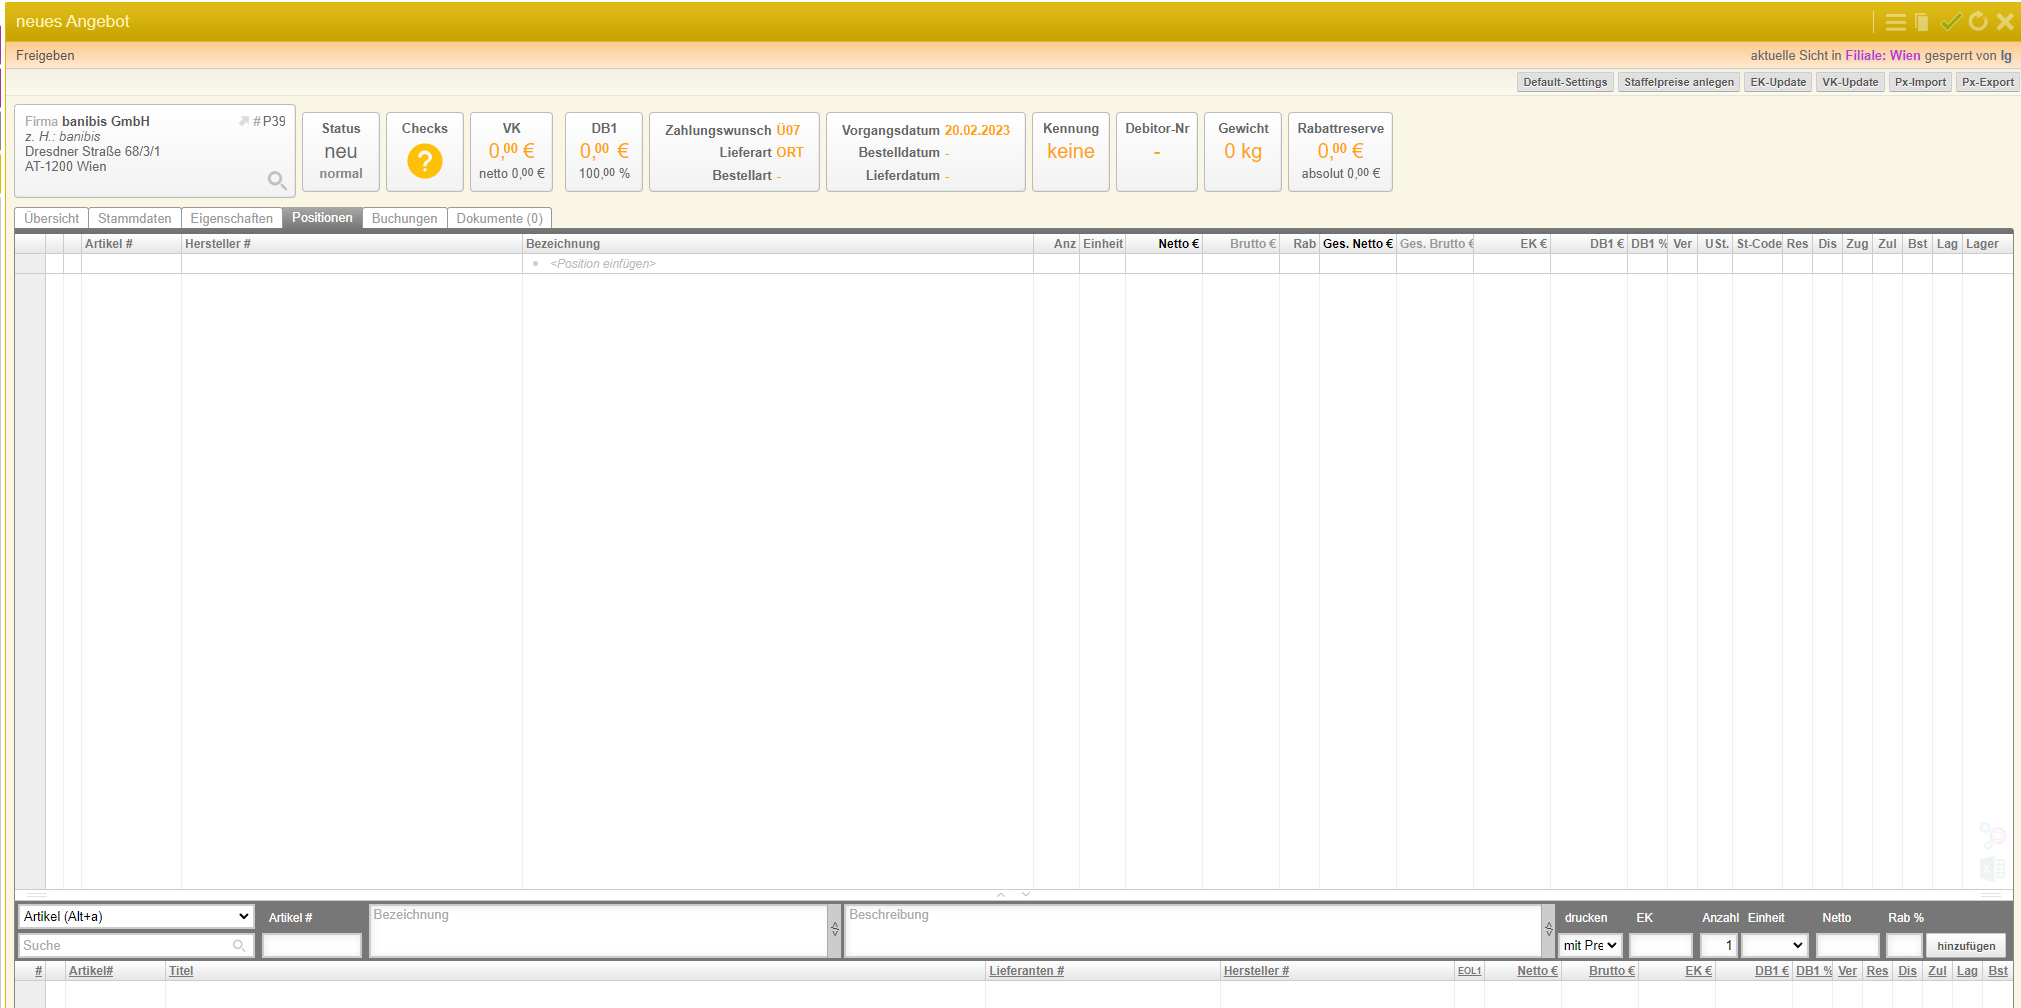Click the Default-Settings button

[1565, 82]
